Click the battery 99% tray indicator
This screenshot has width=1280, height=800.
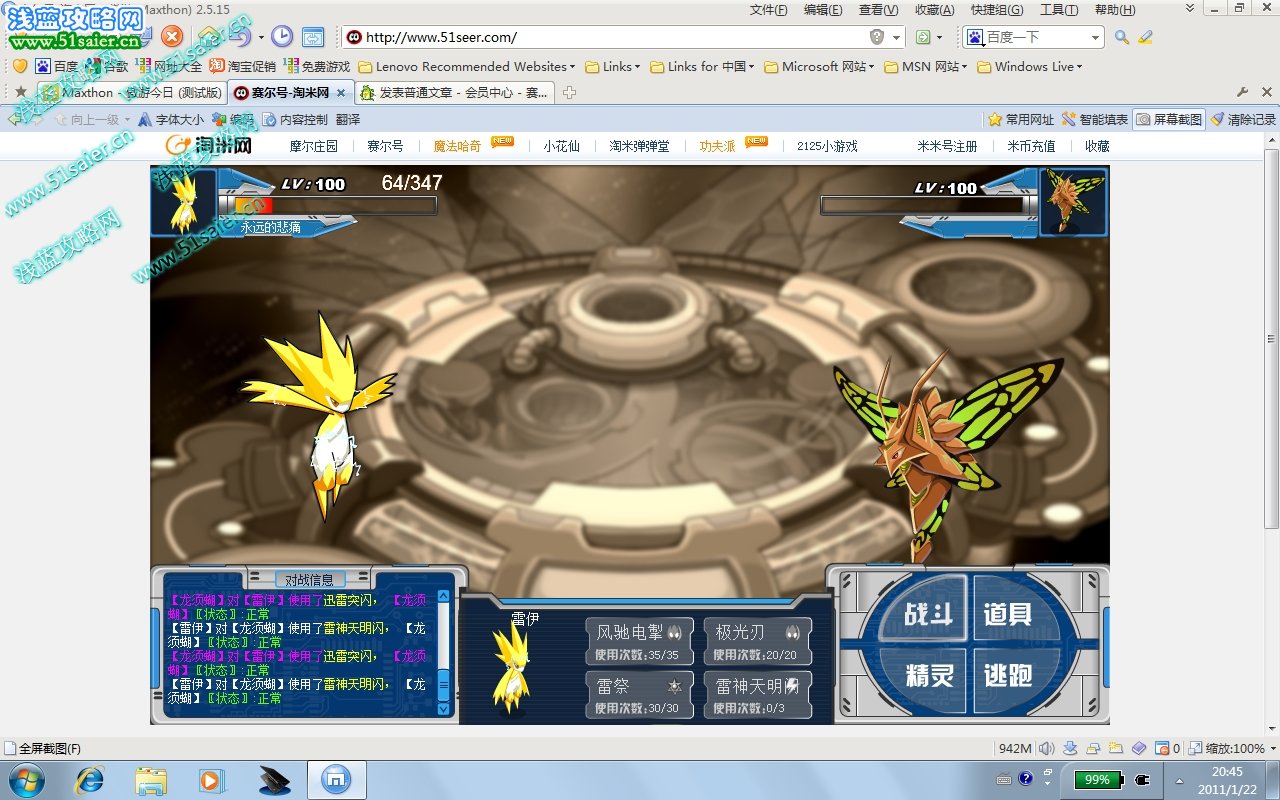(1098, 779)
